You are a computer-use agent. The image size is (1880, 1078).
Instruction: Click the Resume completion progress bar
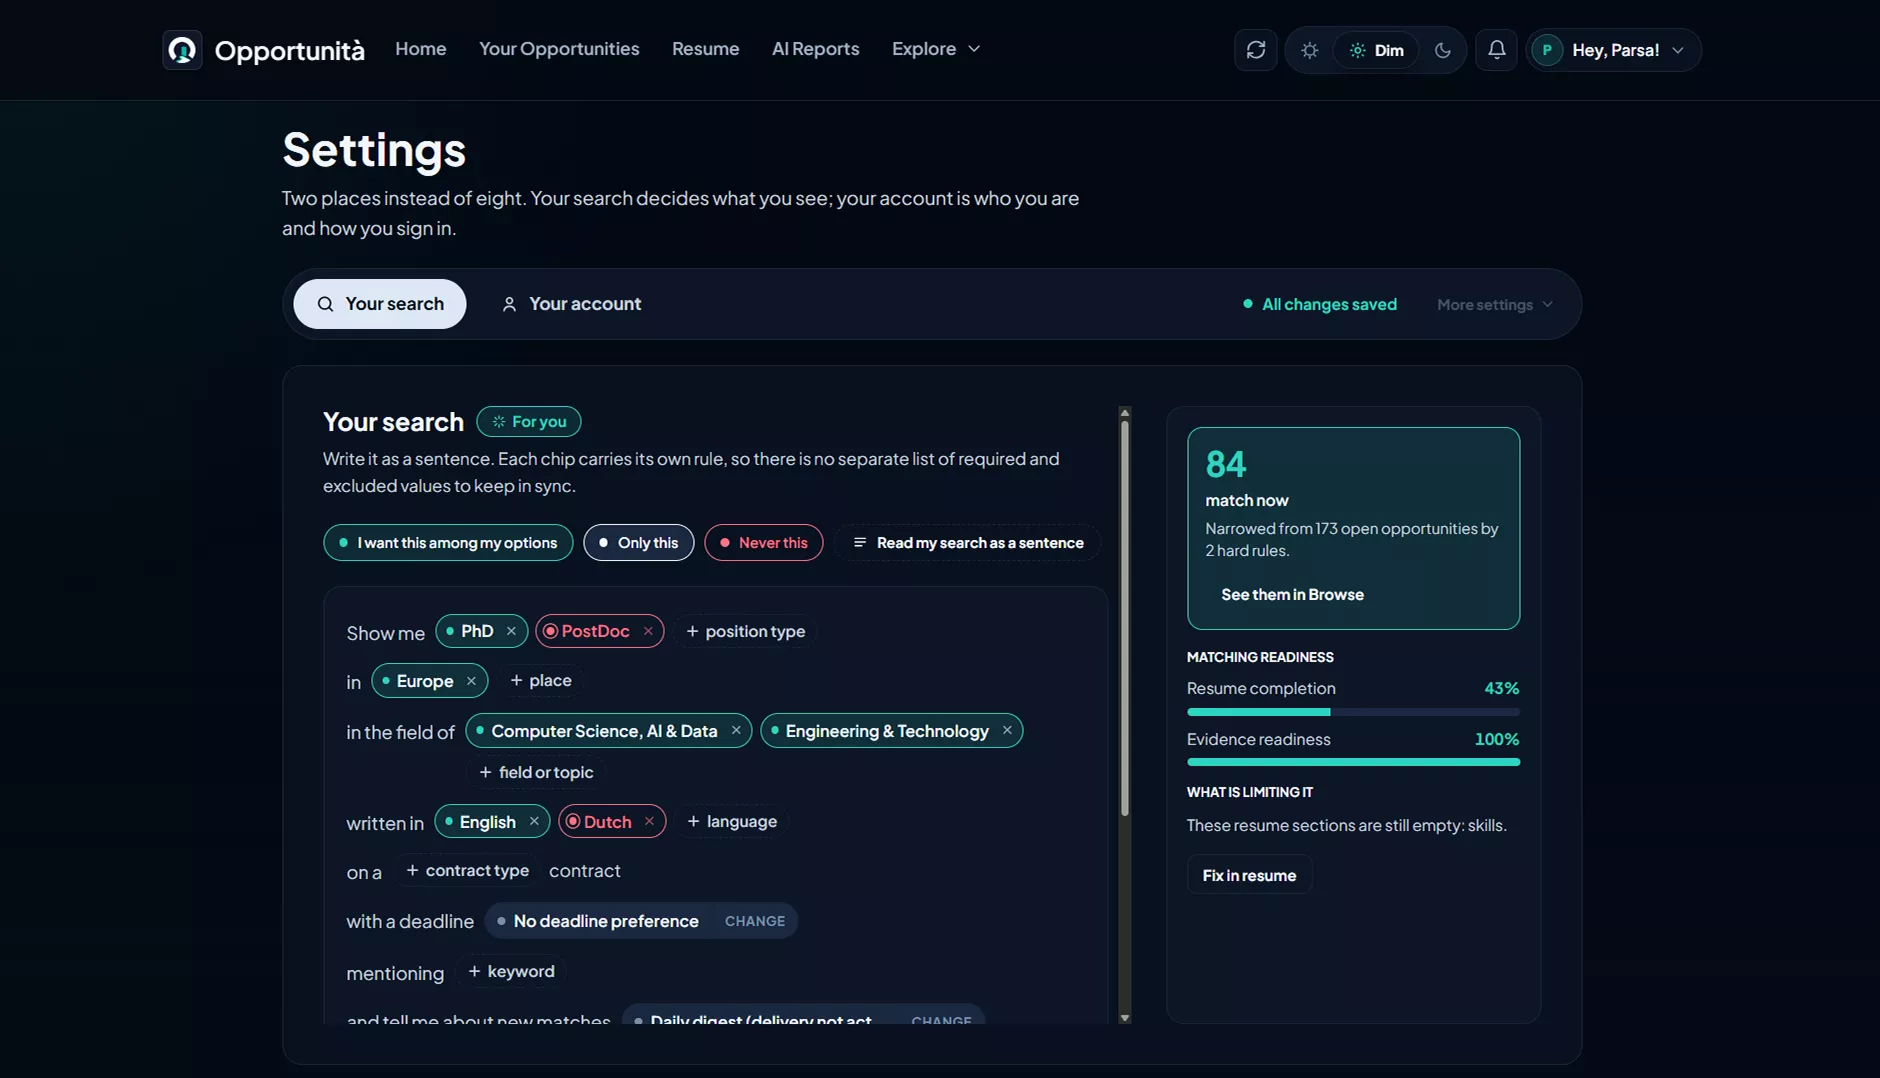click(x=1353, y=712)
